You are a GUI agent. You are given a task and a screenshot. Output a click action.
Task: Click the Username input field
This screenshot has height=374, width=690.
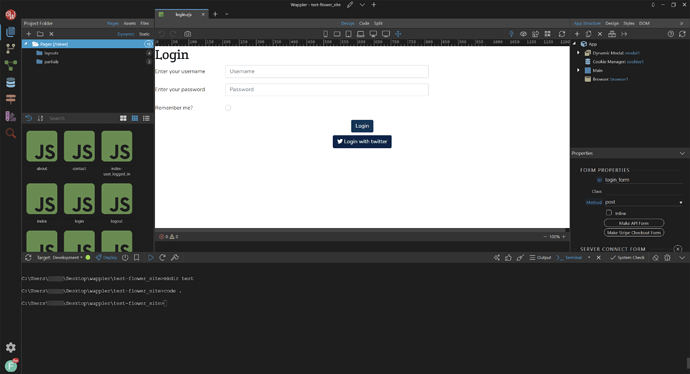(327, 71)
